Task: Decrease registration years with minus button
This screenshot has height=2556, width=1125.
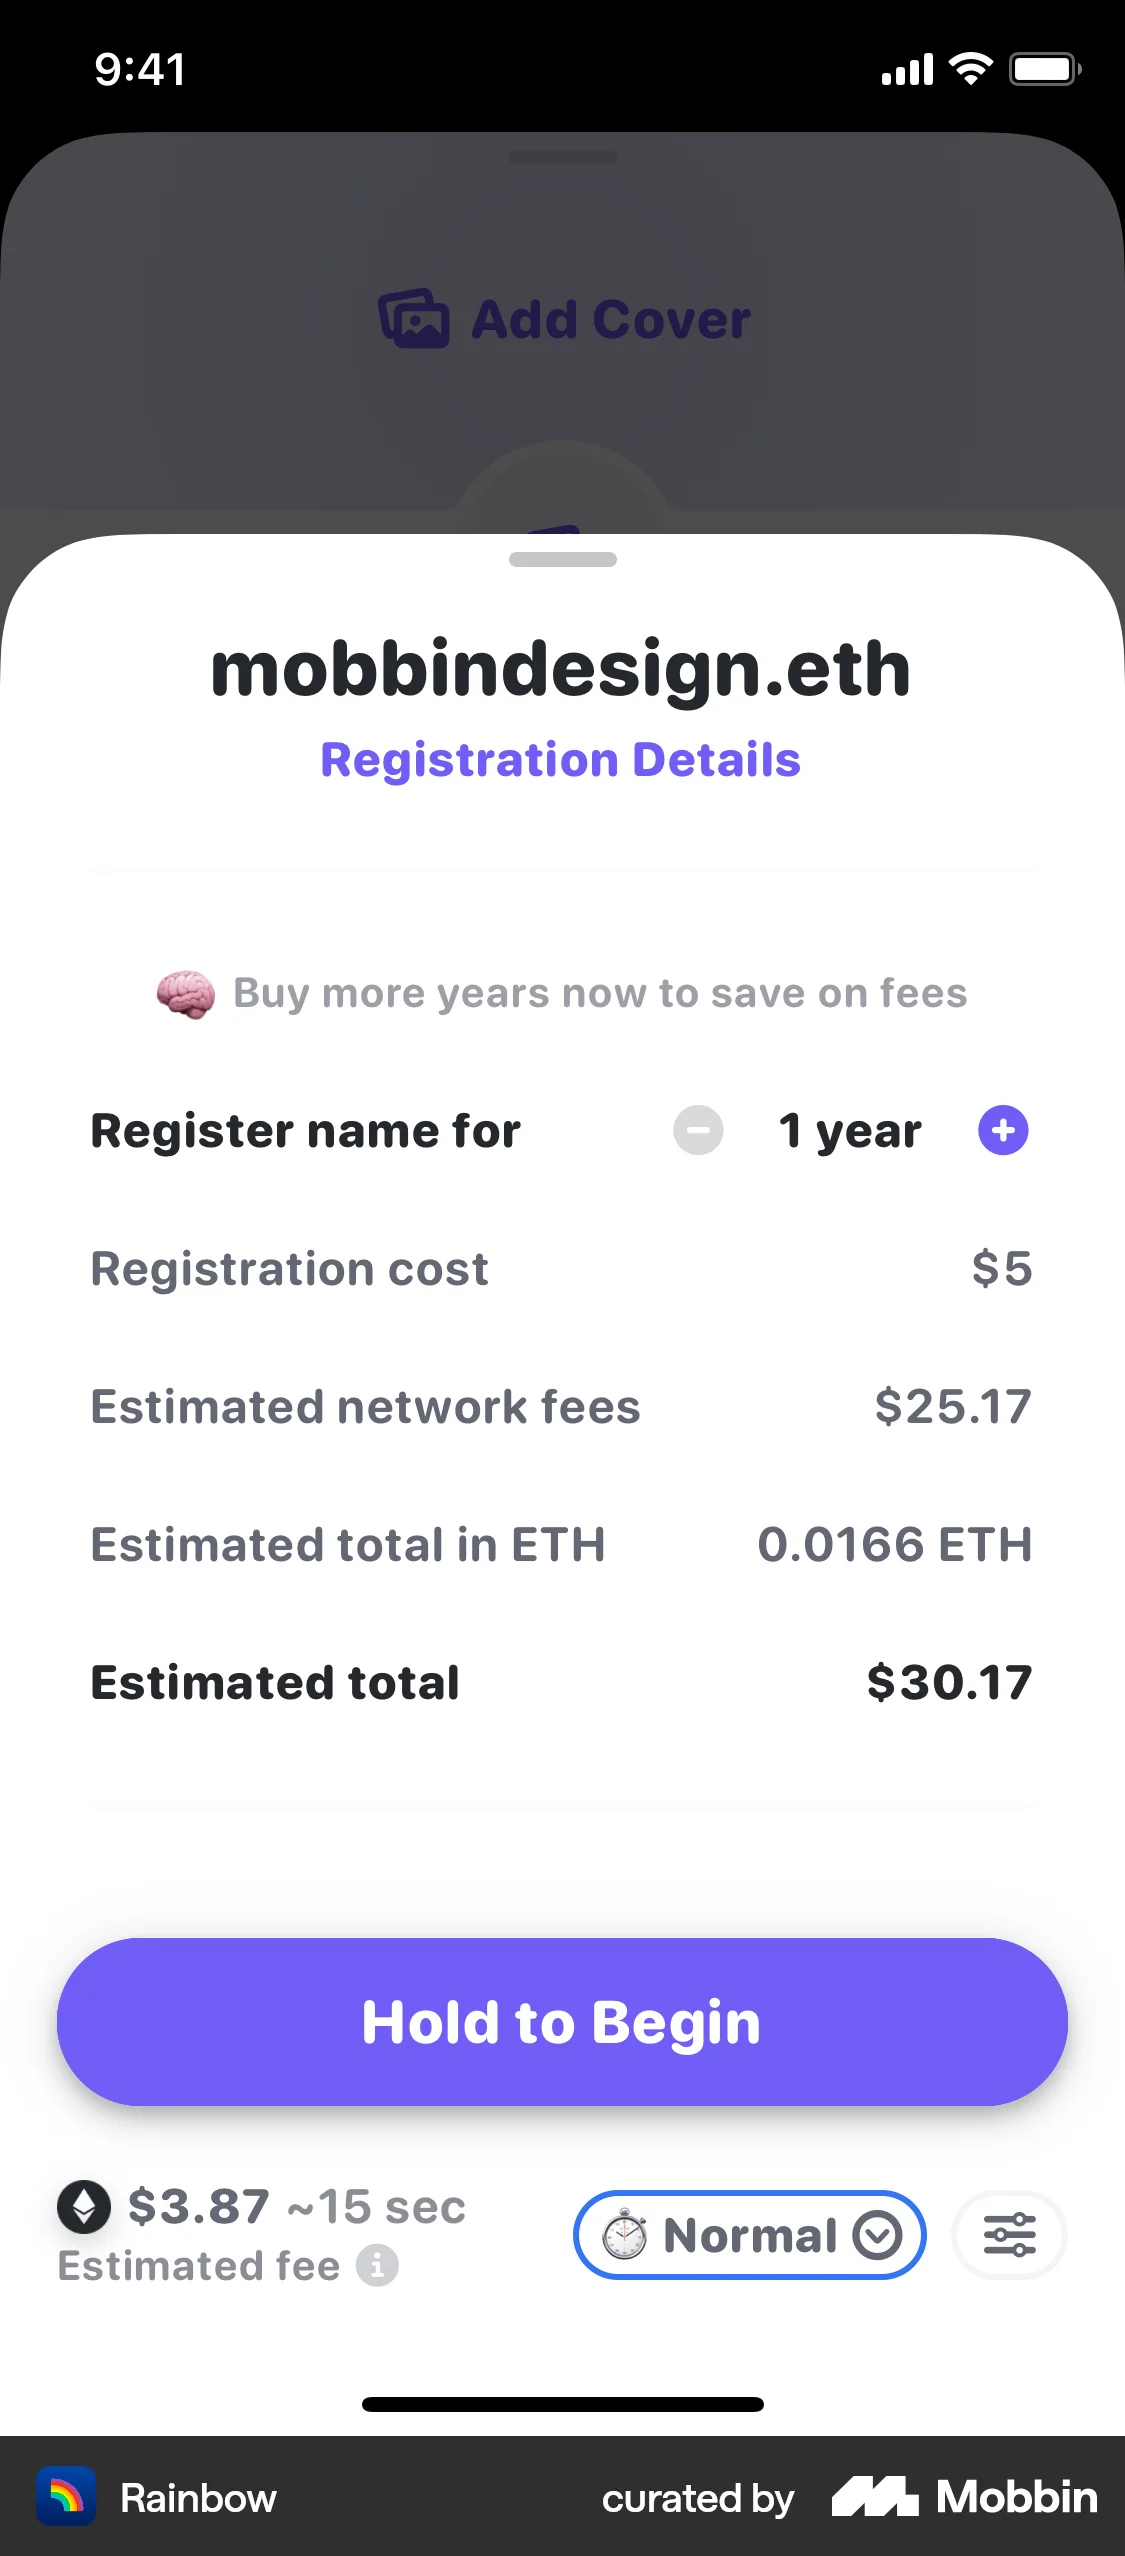Action: pos(698,1131)
